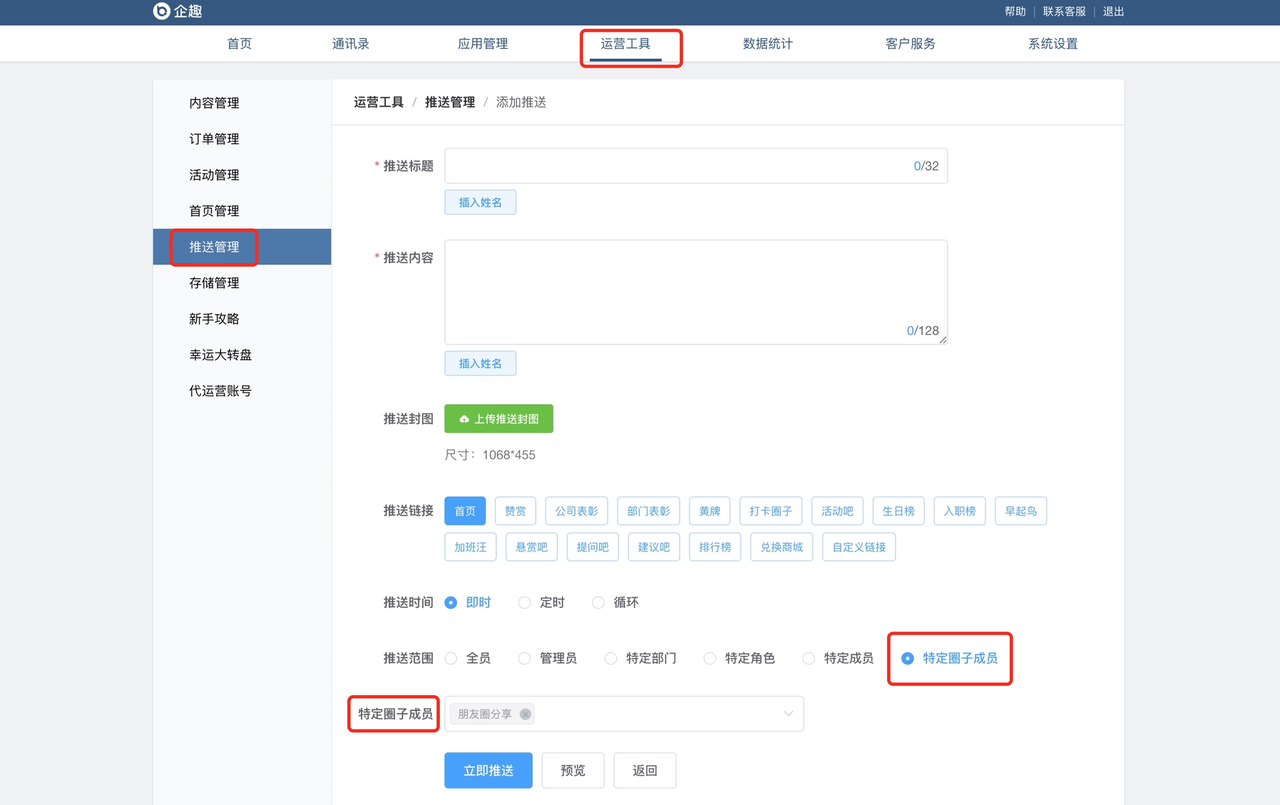Choose 特定角色 as push range
The height and width of the screenshot is (805, 1280).
[x=709, y=658]
